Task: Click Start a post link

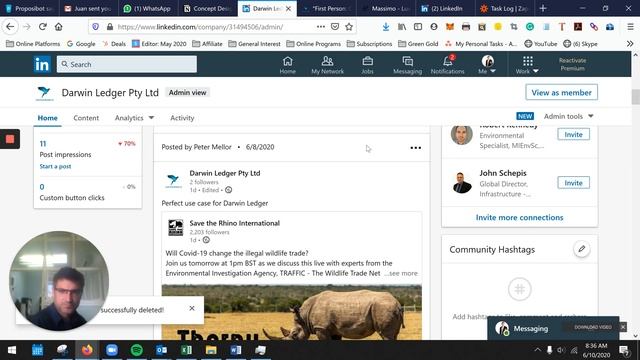Action: coord(55,166)
